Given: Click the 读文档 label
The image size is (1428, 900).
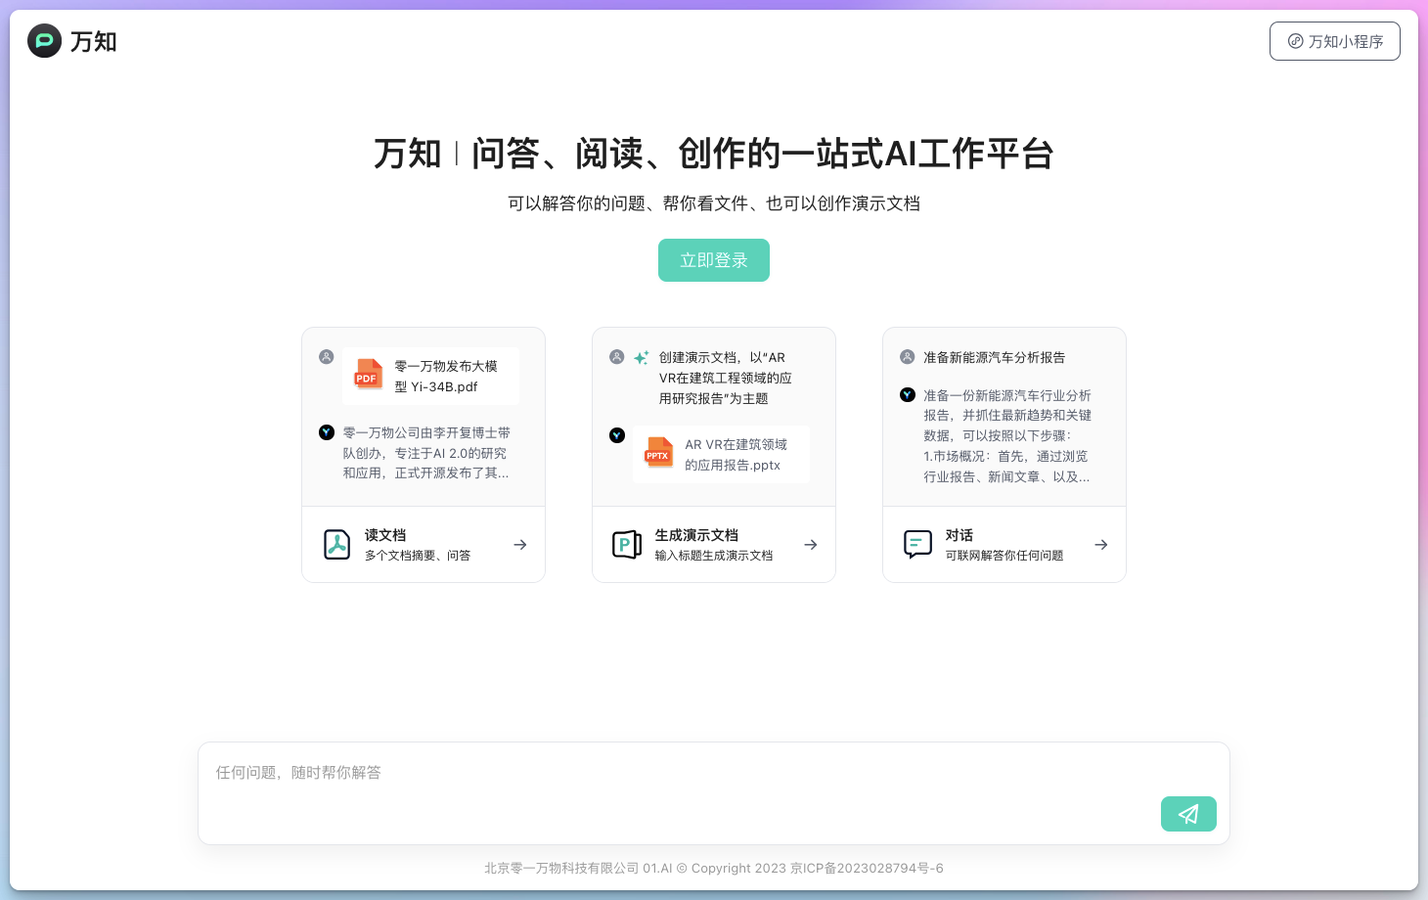Looking at the screenshot, I should pyautogui.click(x=385, y=535).
